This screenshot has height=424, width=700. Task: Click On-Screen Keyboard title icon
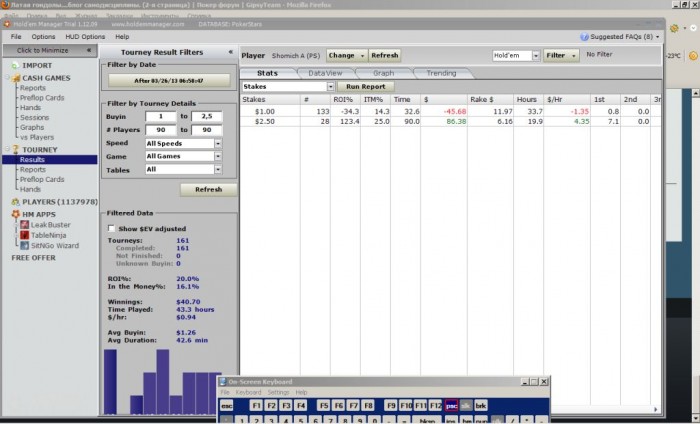point(223,382)
